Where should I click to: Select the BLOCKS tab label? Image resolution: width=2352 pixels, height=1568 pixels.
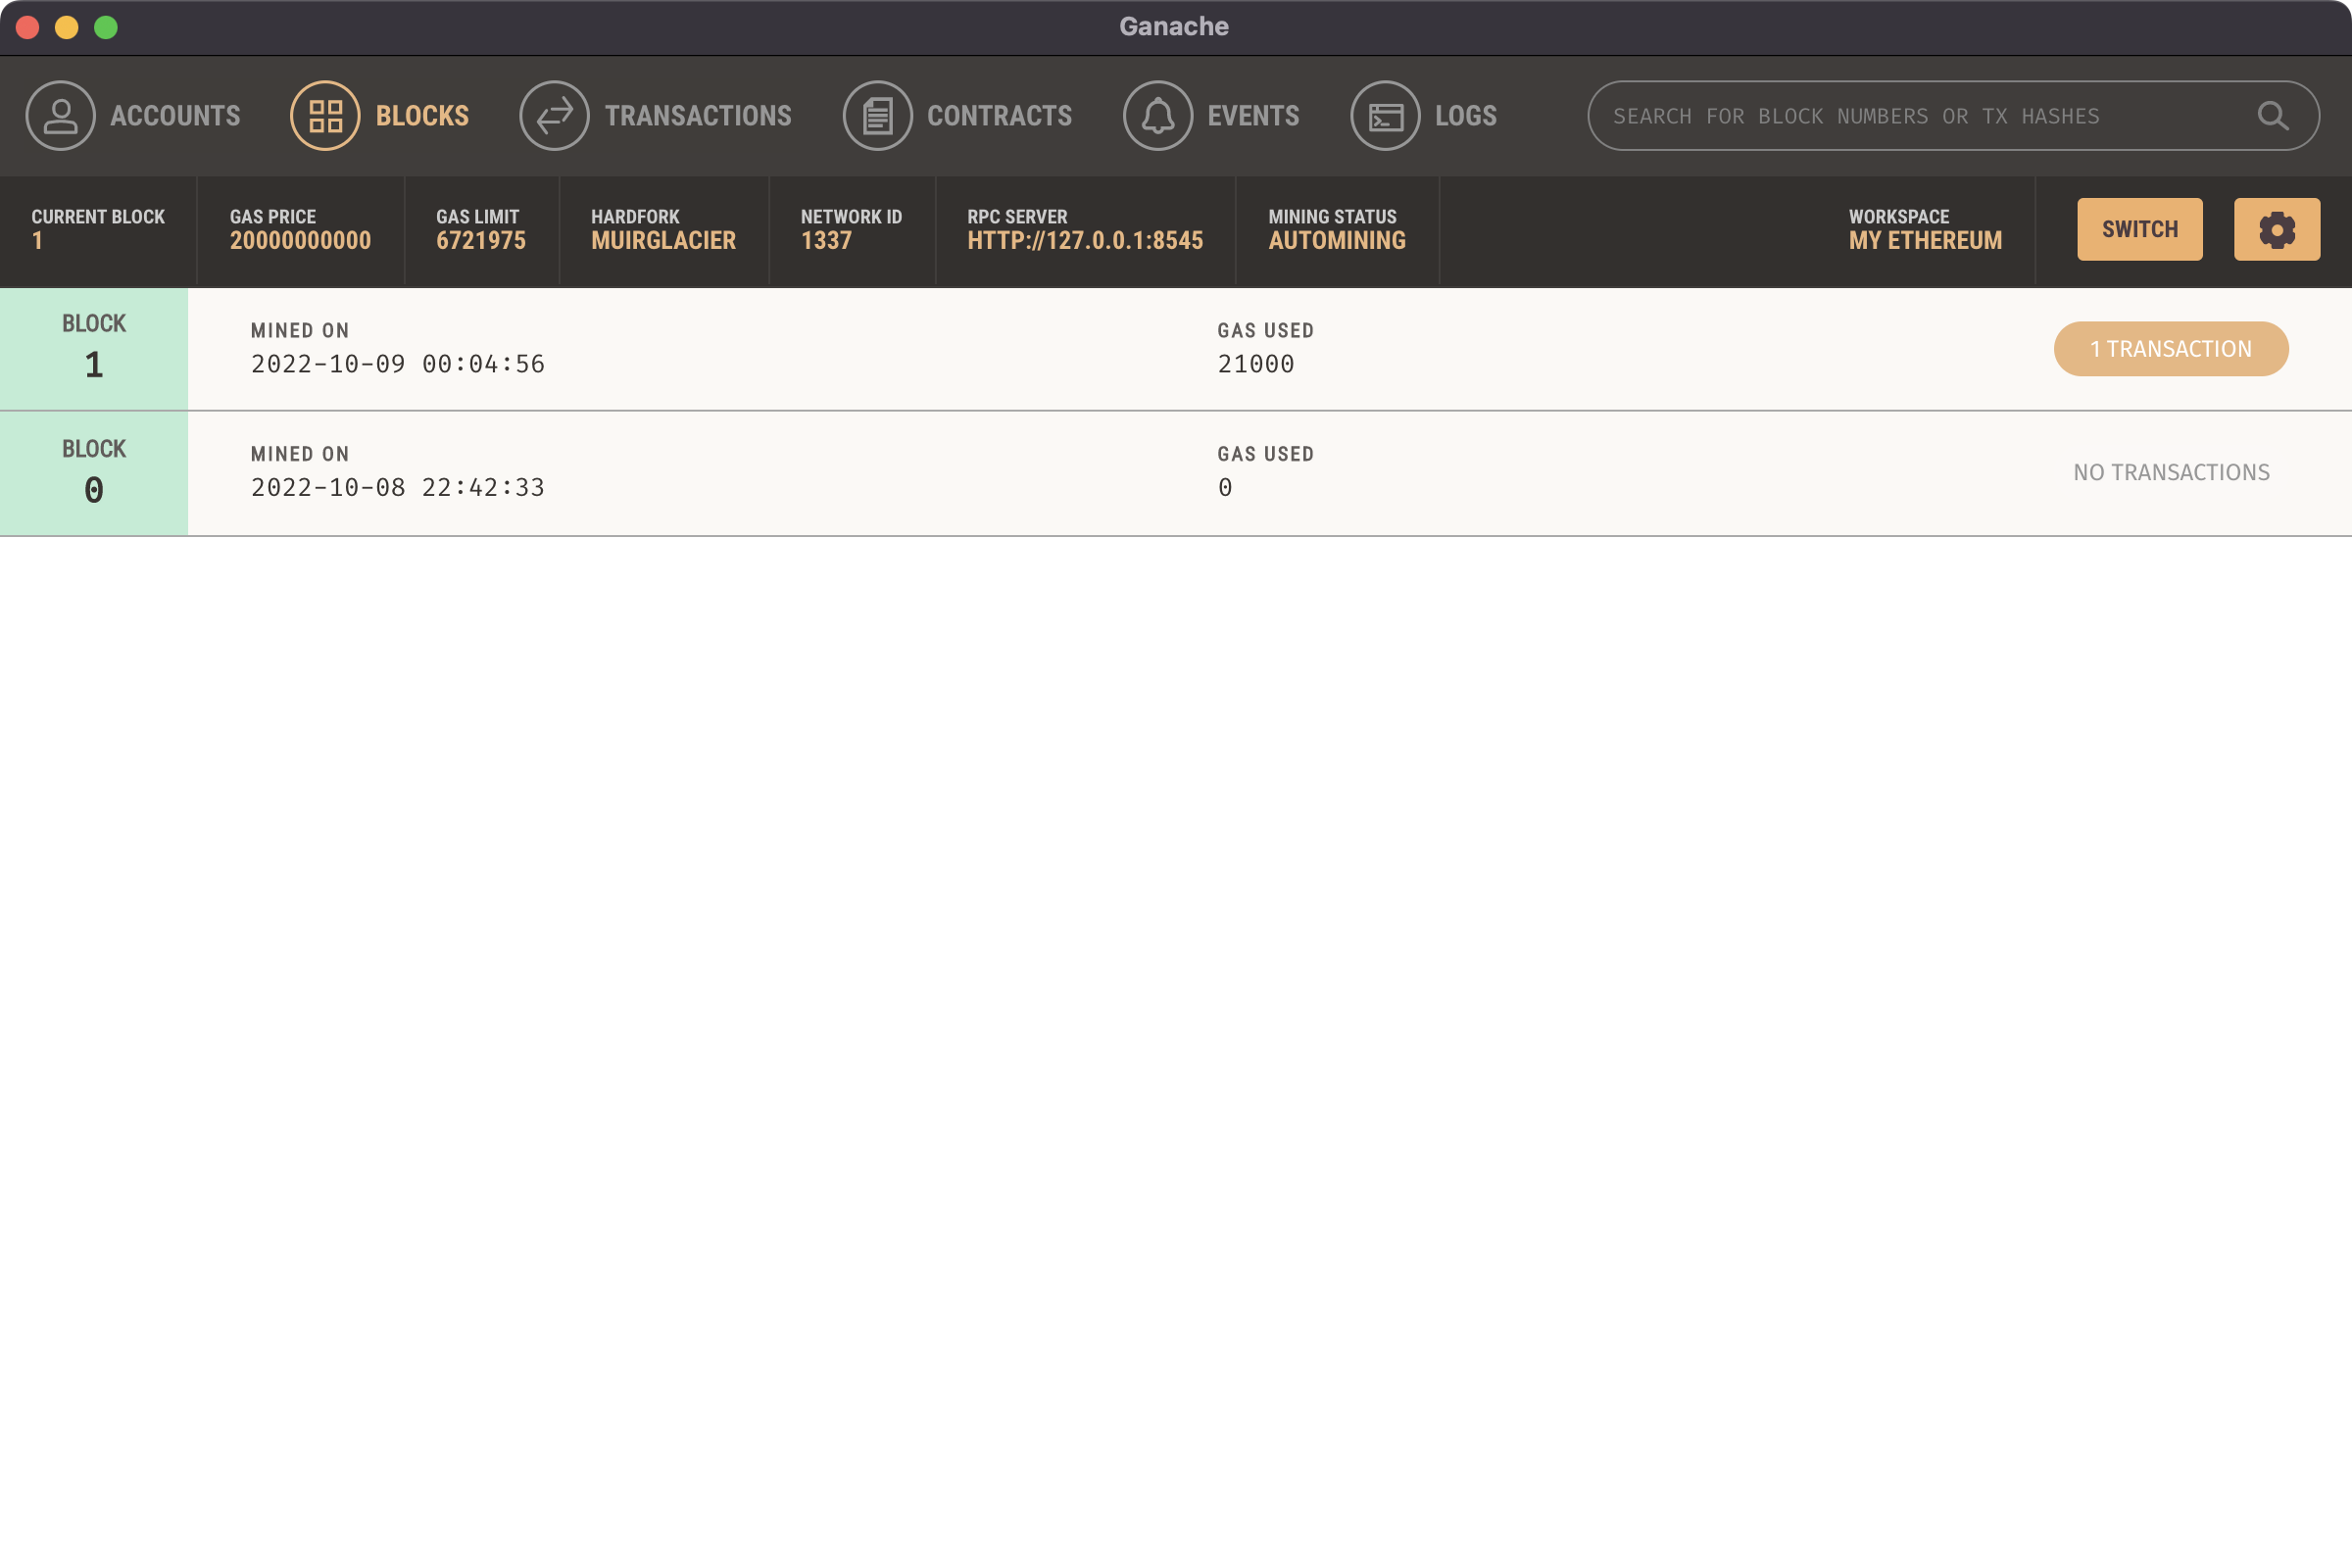[422, 116]
